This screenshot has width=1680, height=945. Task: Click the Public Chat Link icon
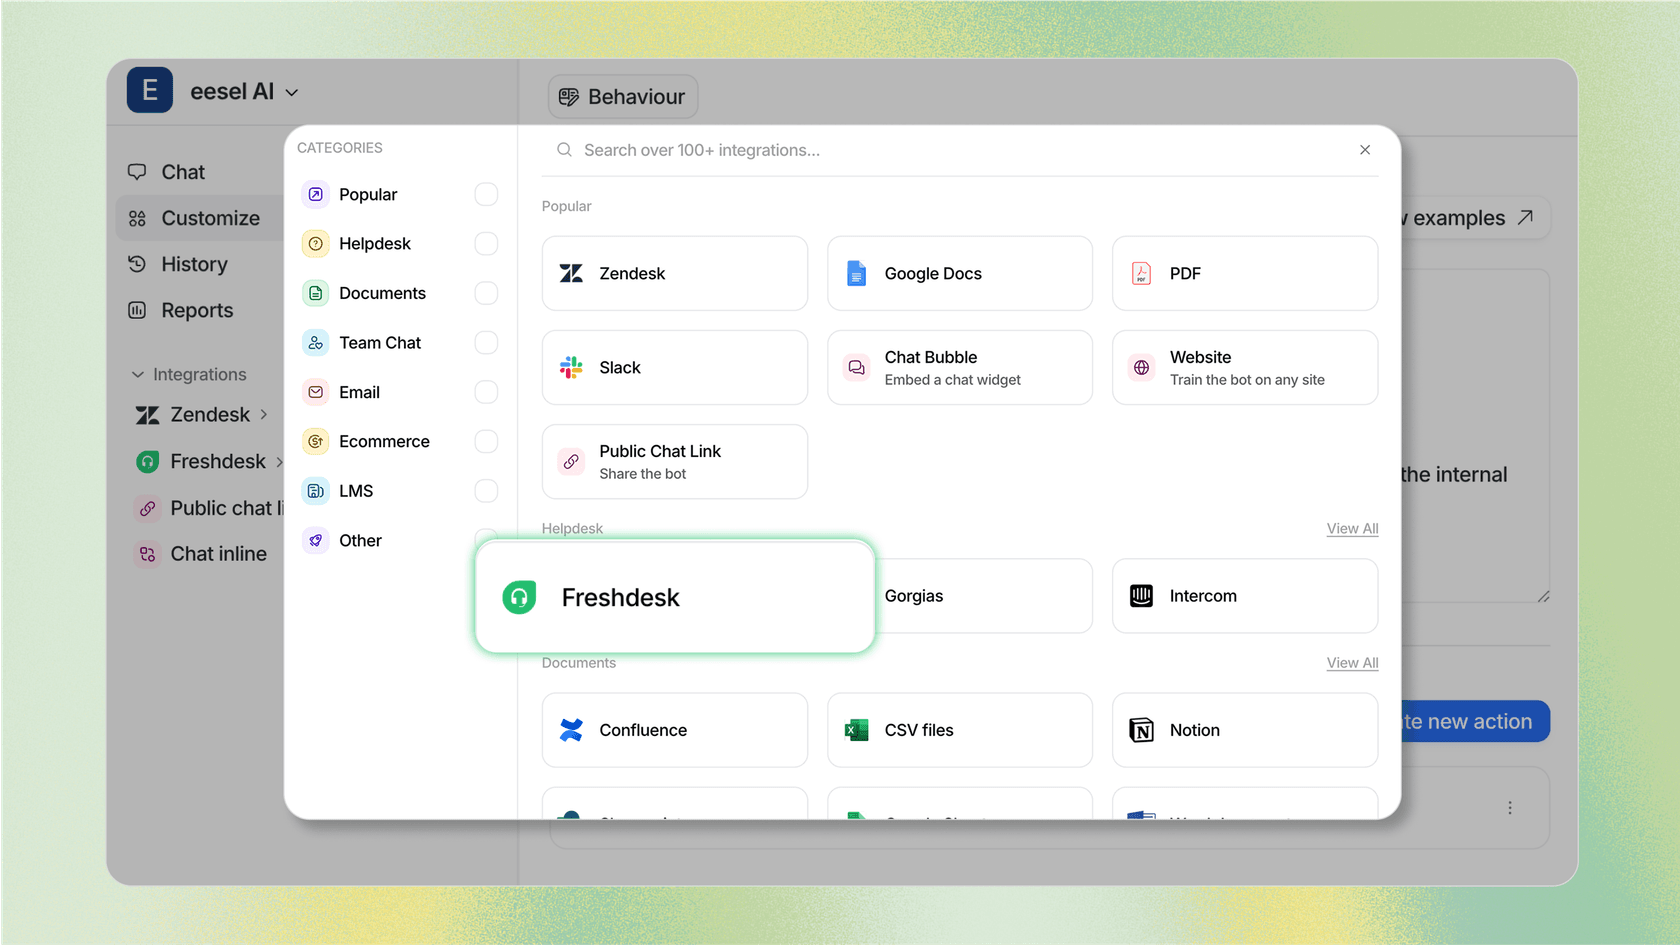[571, 462]
